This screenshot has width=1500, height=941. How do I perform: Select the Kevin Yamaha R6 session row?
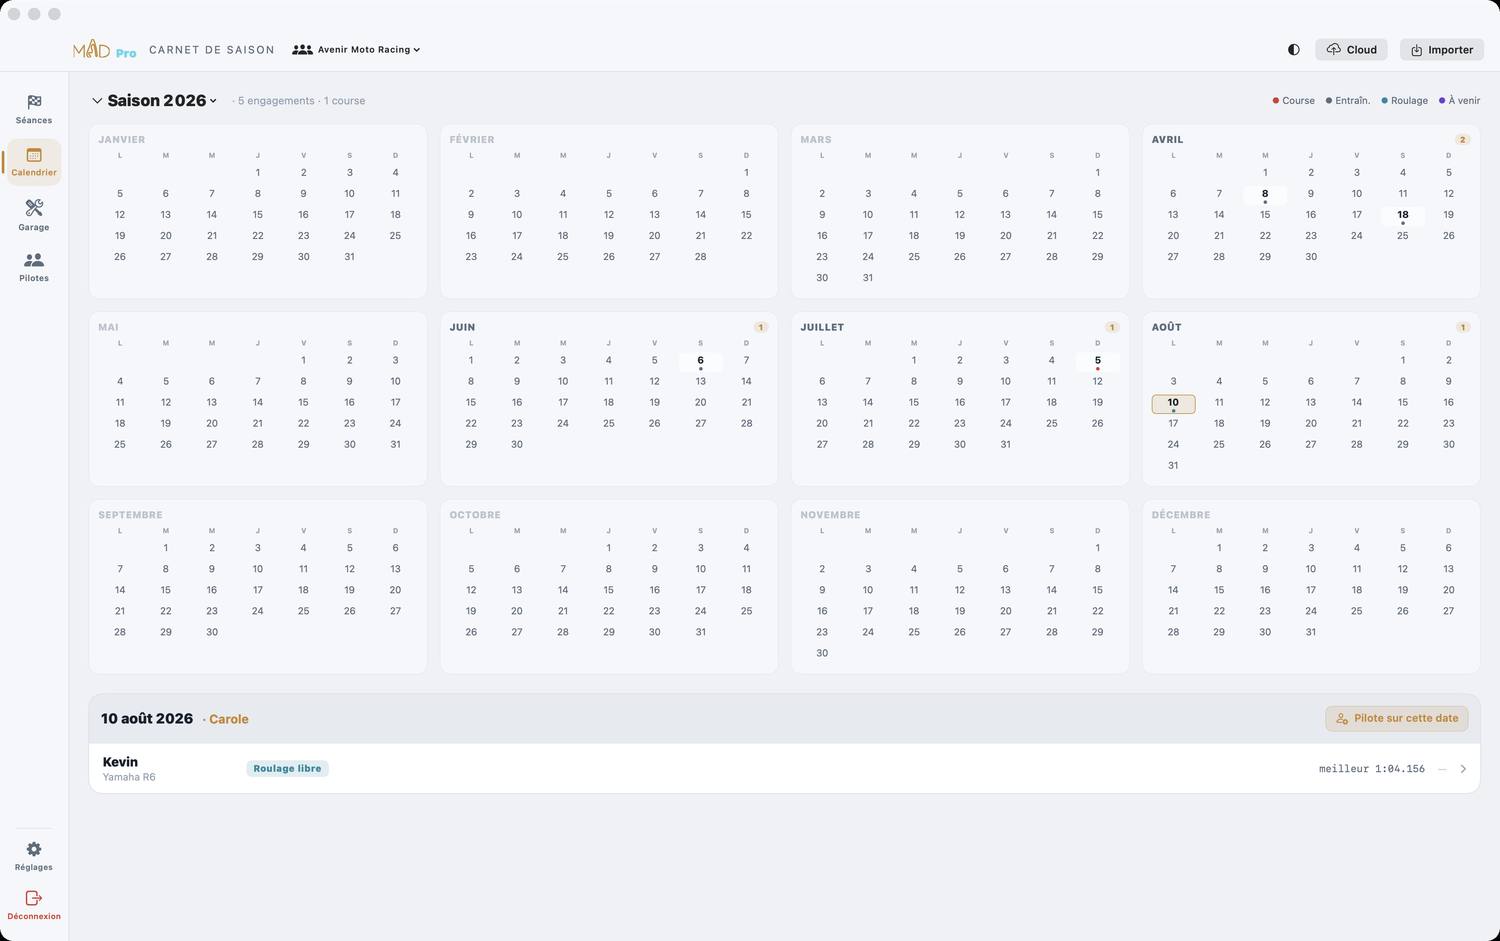[x=784, y=768]
